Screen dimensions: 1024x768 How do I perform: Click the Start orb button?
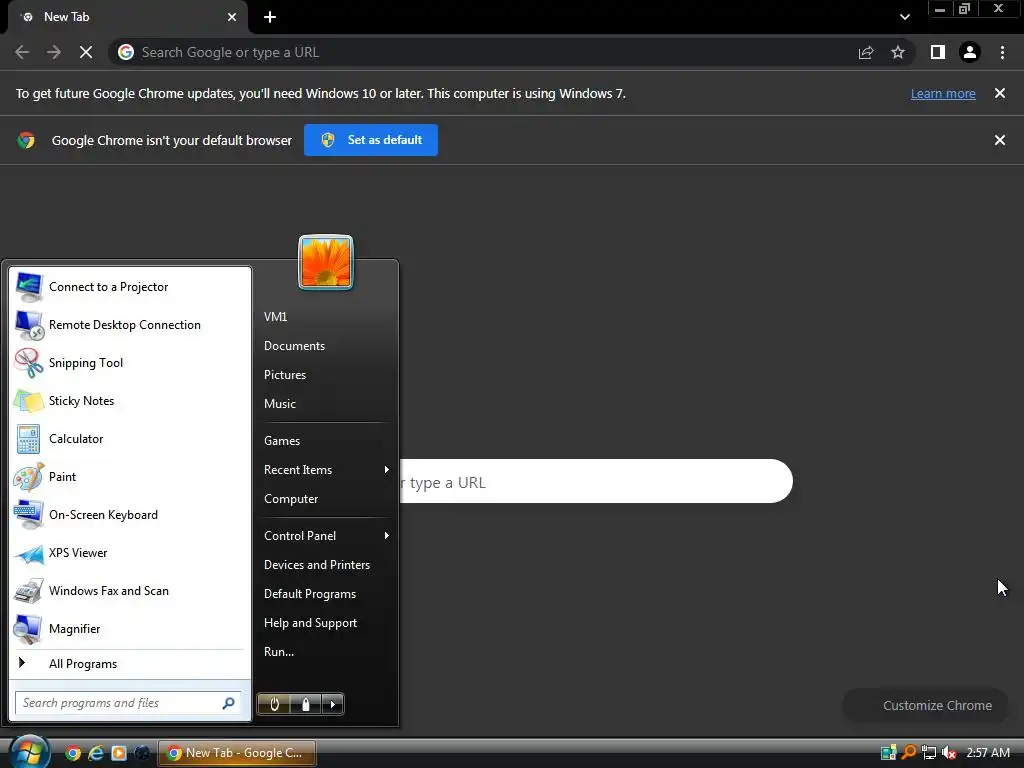click(28, 752)
